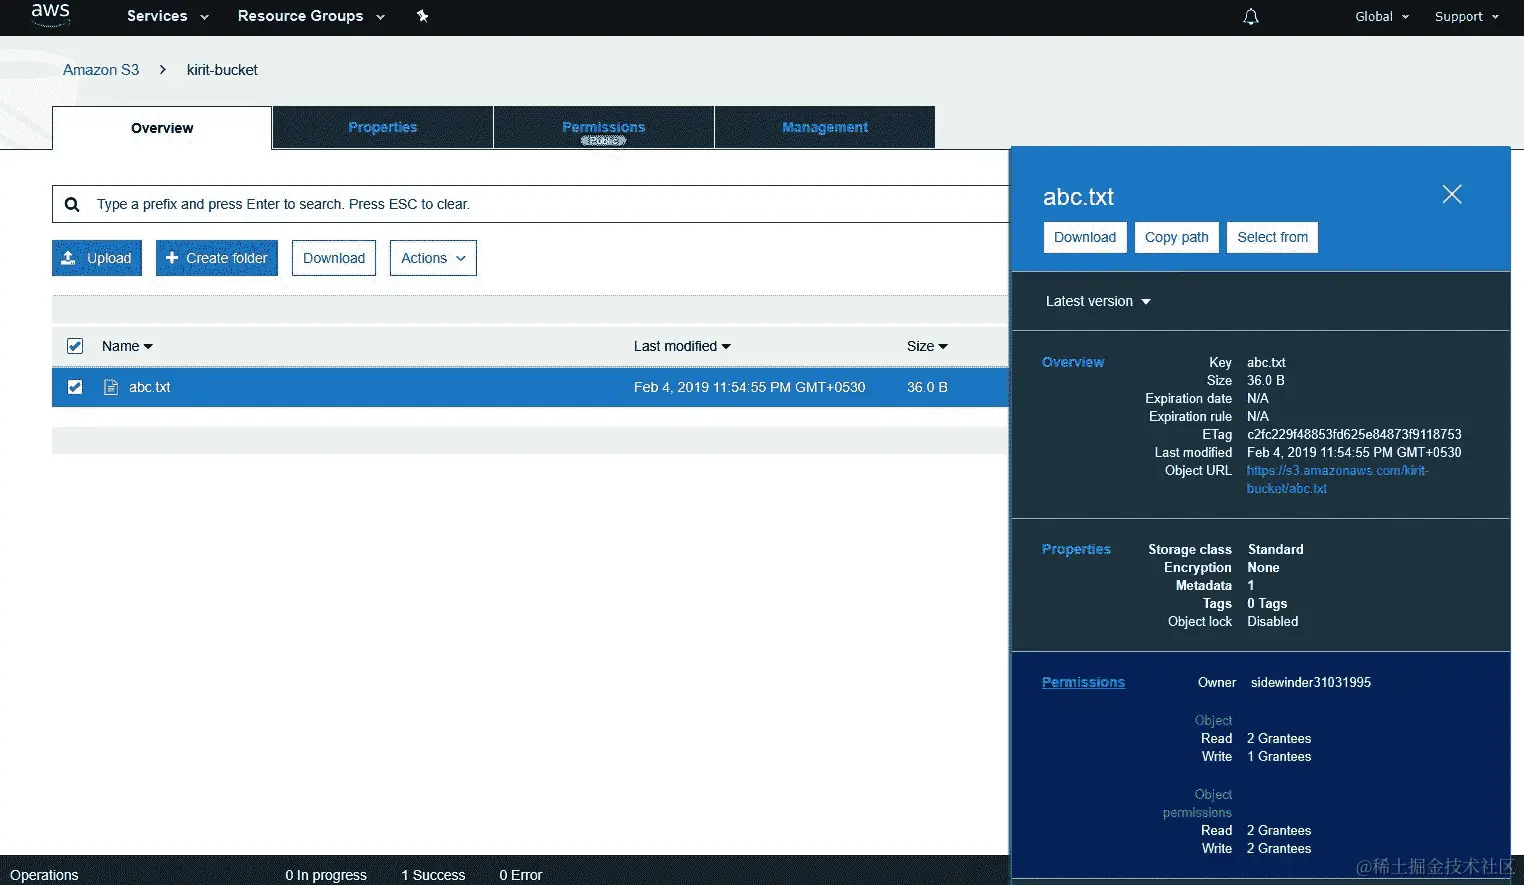Click the Create folder button
The width and height of the screenshot is (1524, 885).
coord(217,258)
